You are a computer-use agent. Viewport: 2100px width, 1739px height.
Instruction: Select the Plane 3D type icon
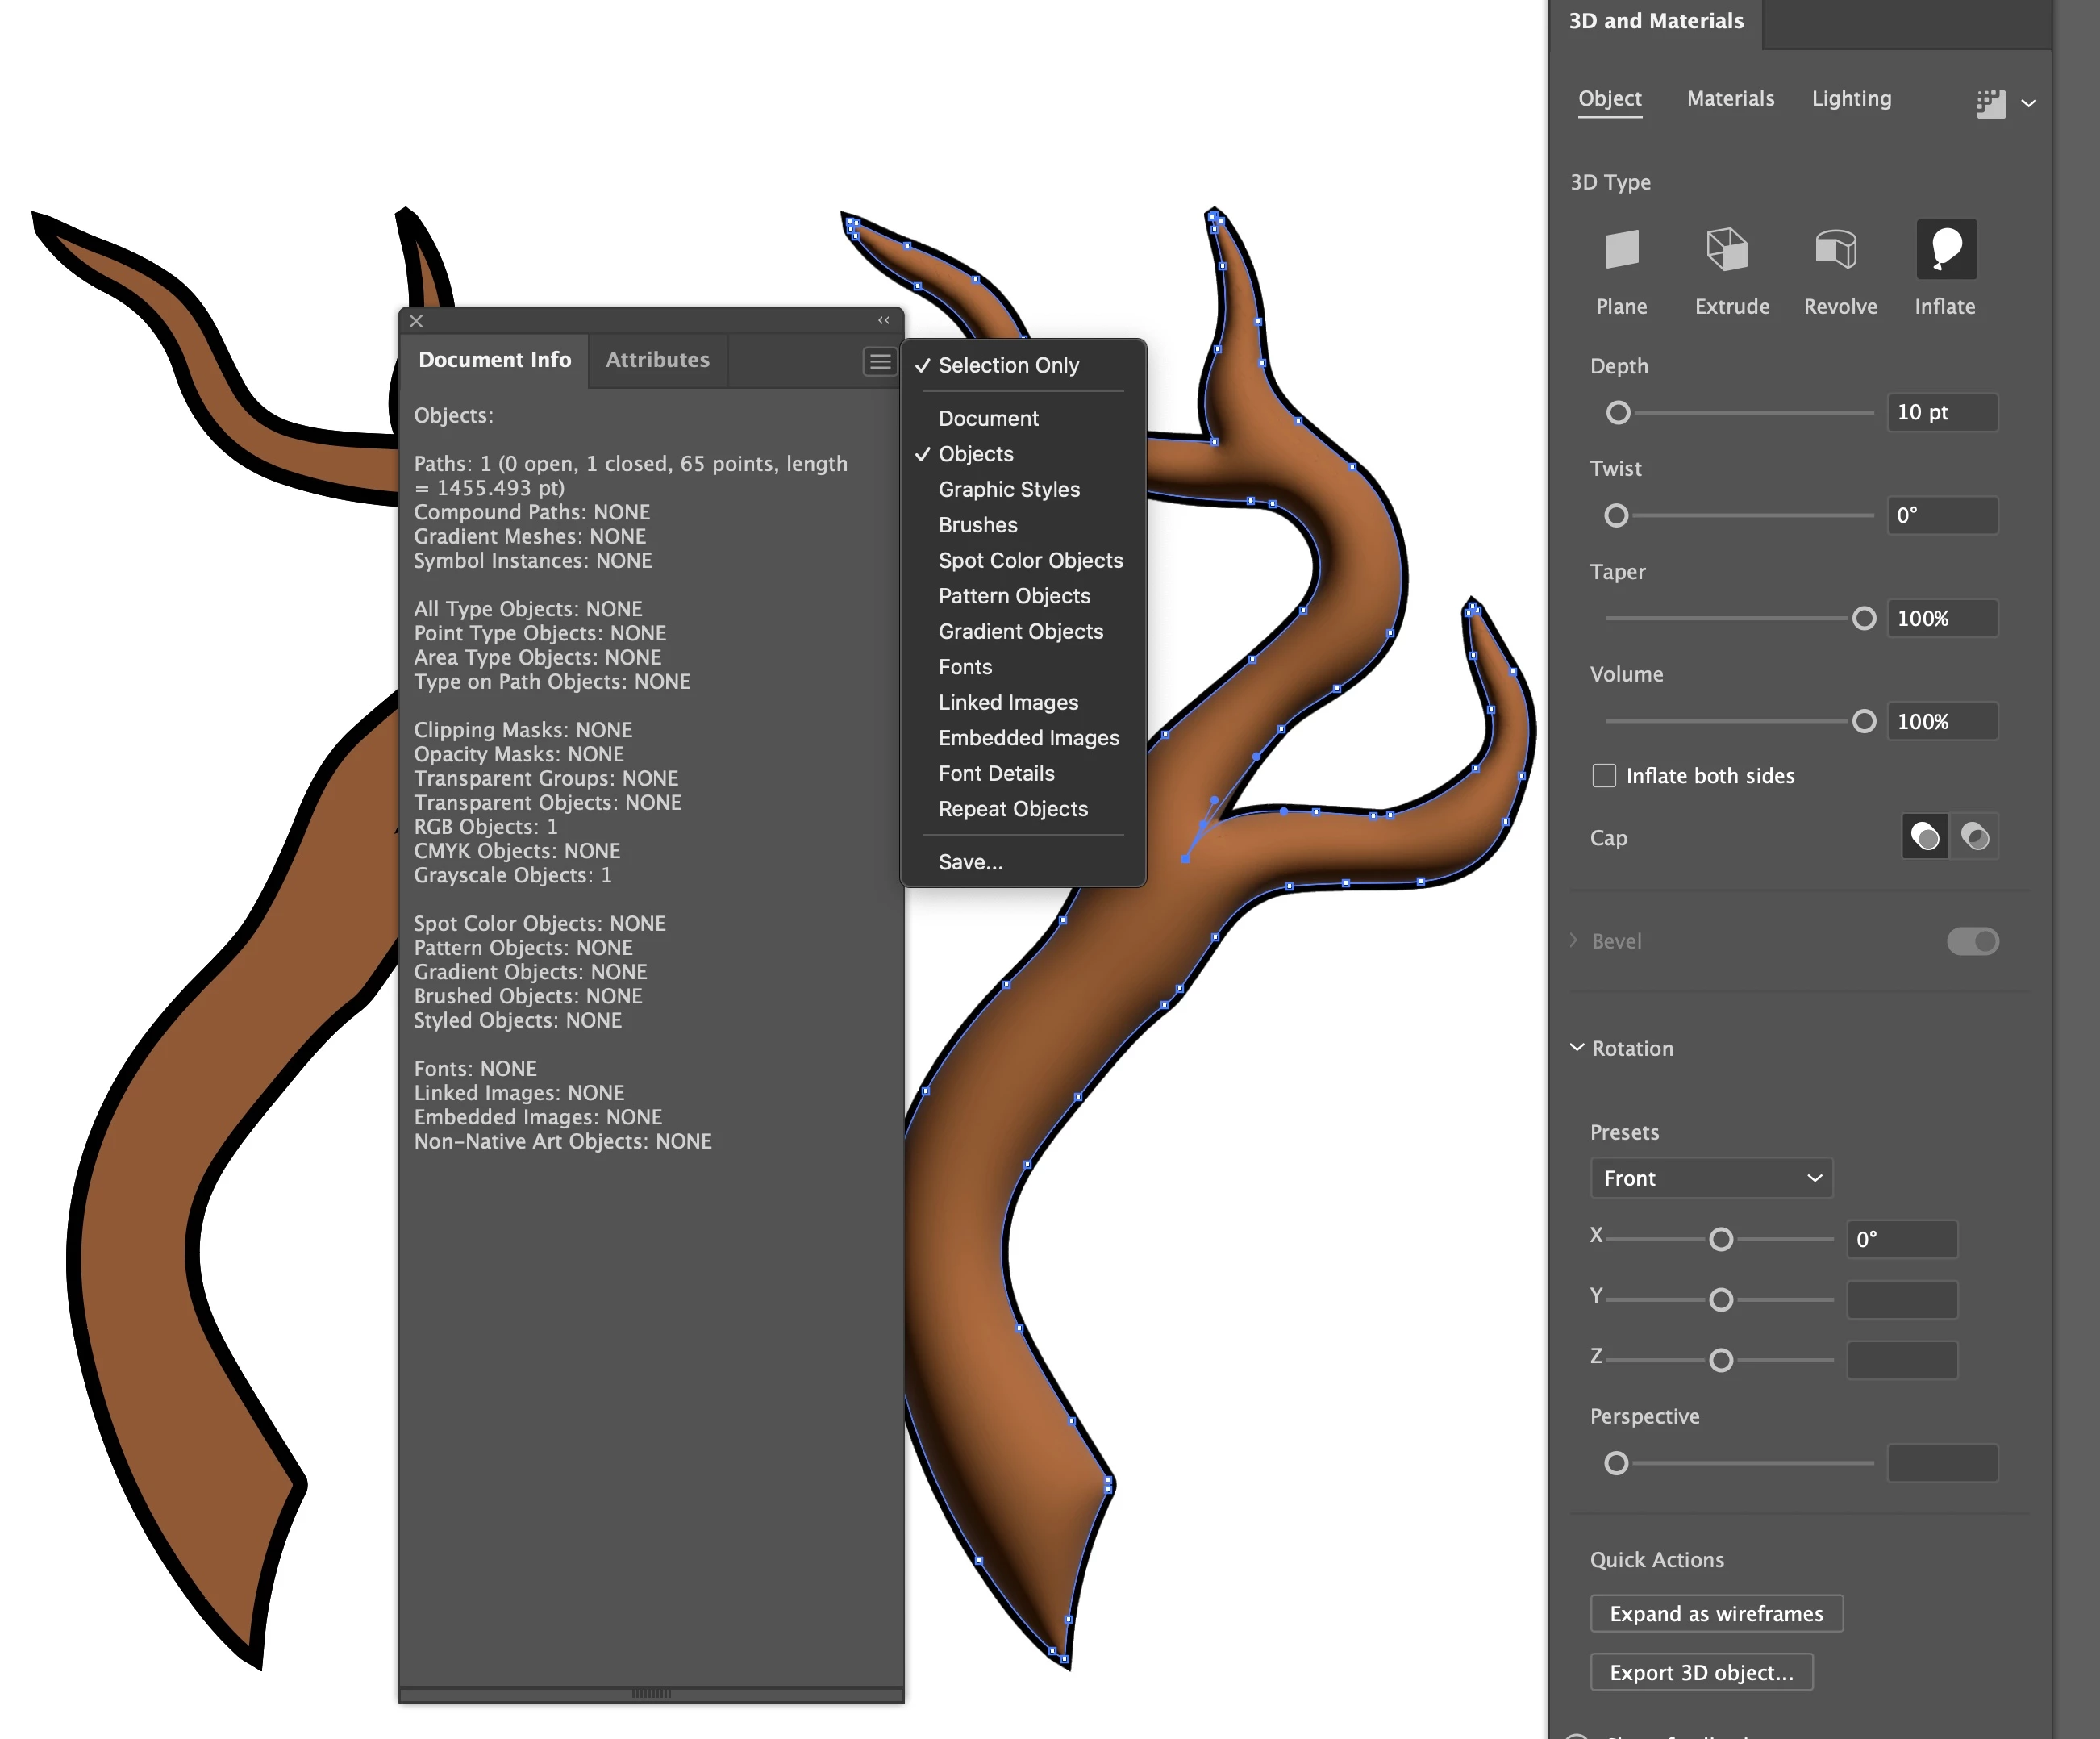(x=1621, y=249)
